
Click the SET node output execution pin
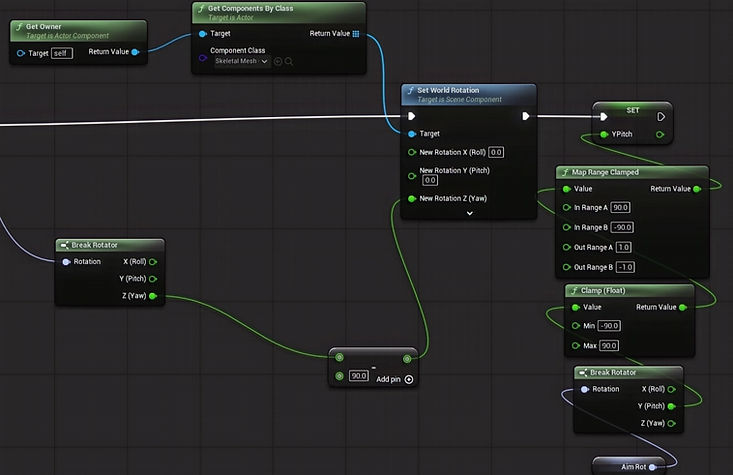pyautogui.click(x=661, y=116)
